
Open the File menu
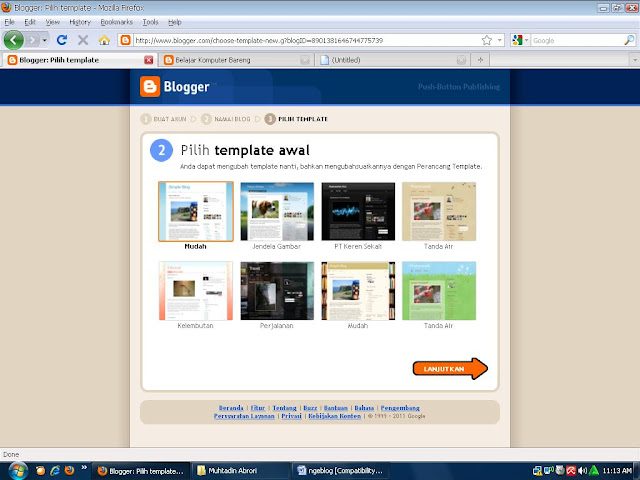coord(9,22)
